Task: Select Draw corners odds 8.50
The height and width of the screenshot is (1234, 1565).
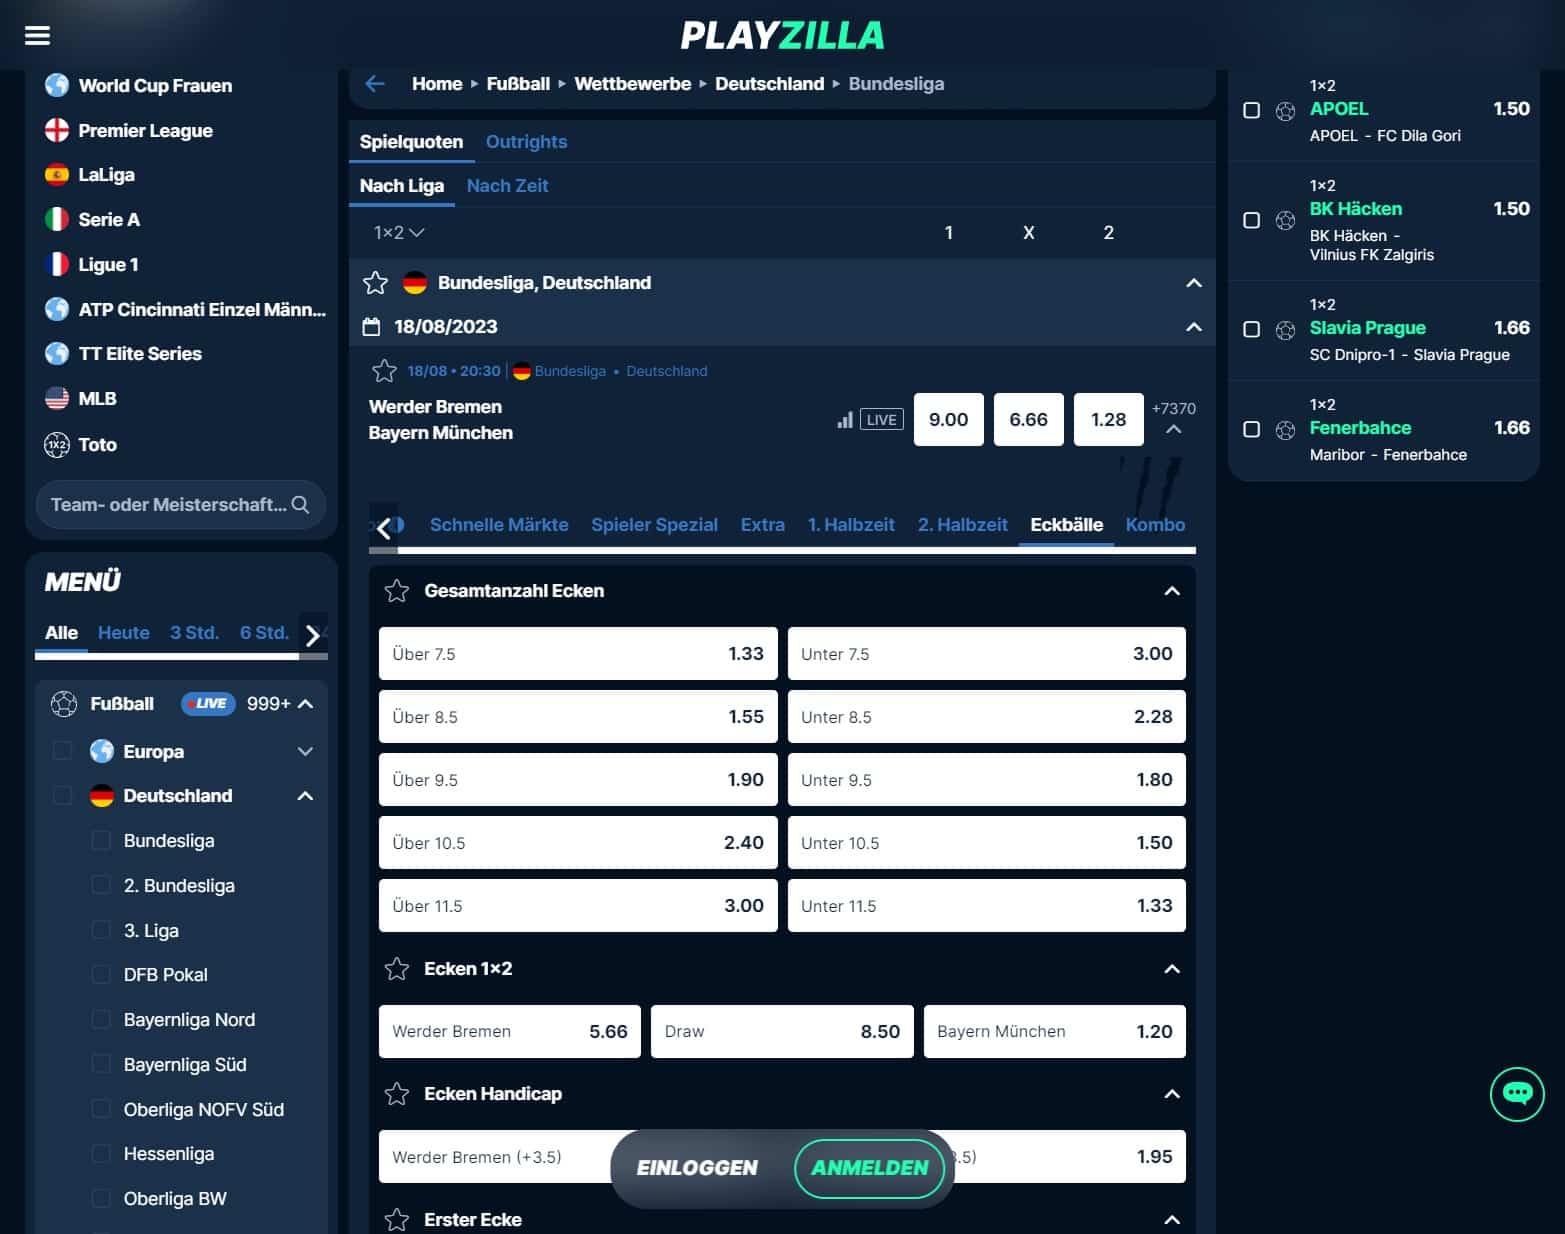Action: point(782,1032)
